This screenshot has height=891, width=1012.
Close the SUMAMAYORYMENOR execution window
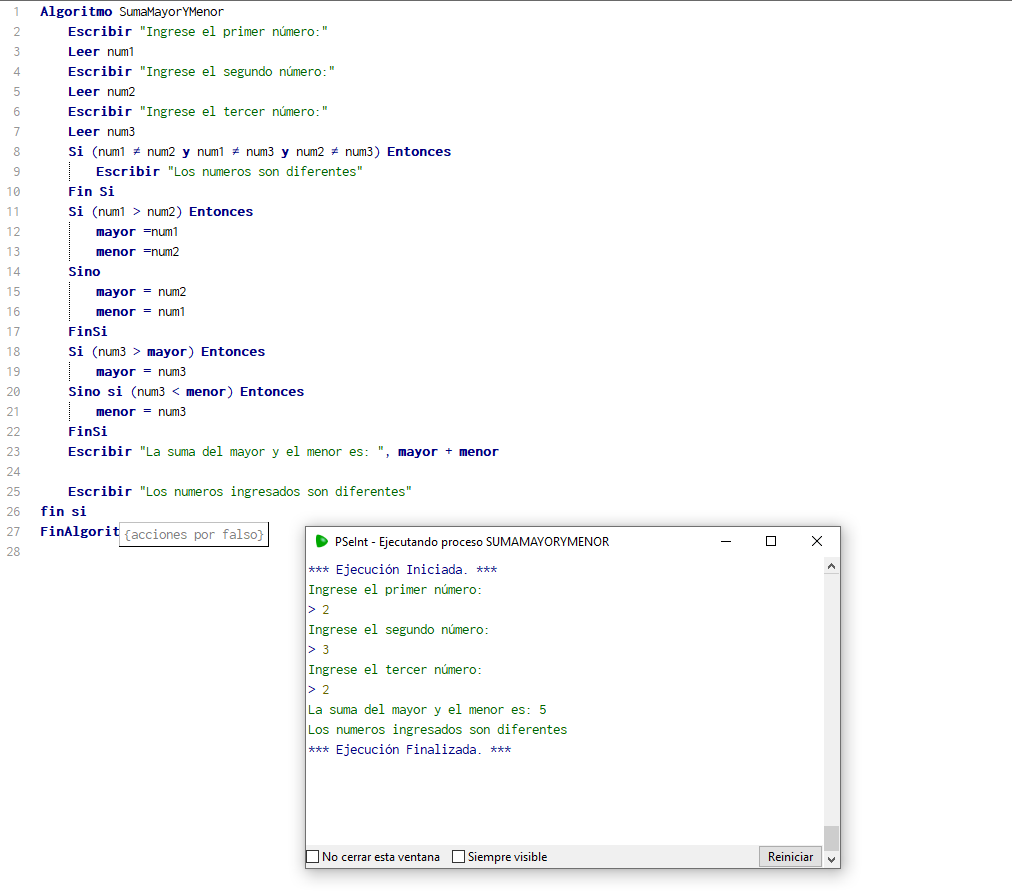click(817, 541)
